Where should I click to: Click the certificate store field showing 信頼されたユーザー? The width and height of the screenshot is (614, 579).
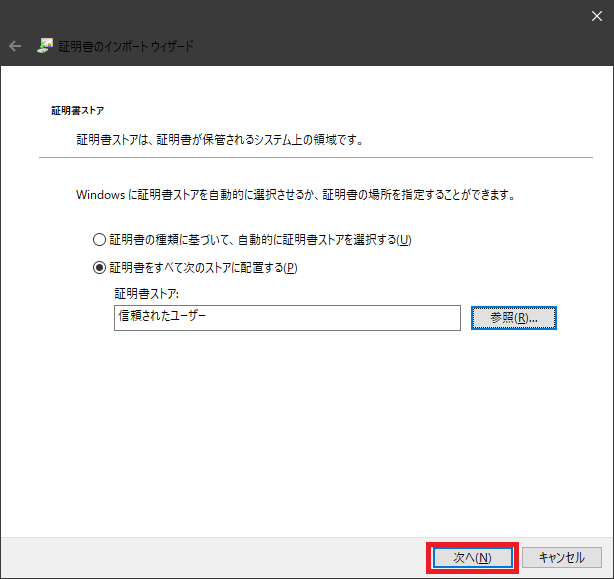pos(287,318)
